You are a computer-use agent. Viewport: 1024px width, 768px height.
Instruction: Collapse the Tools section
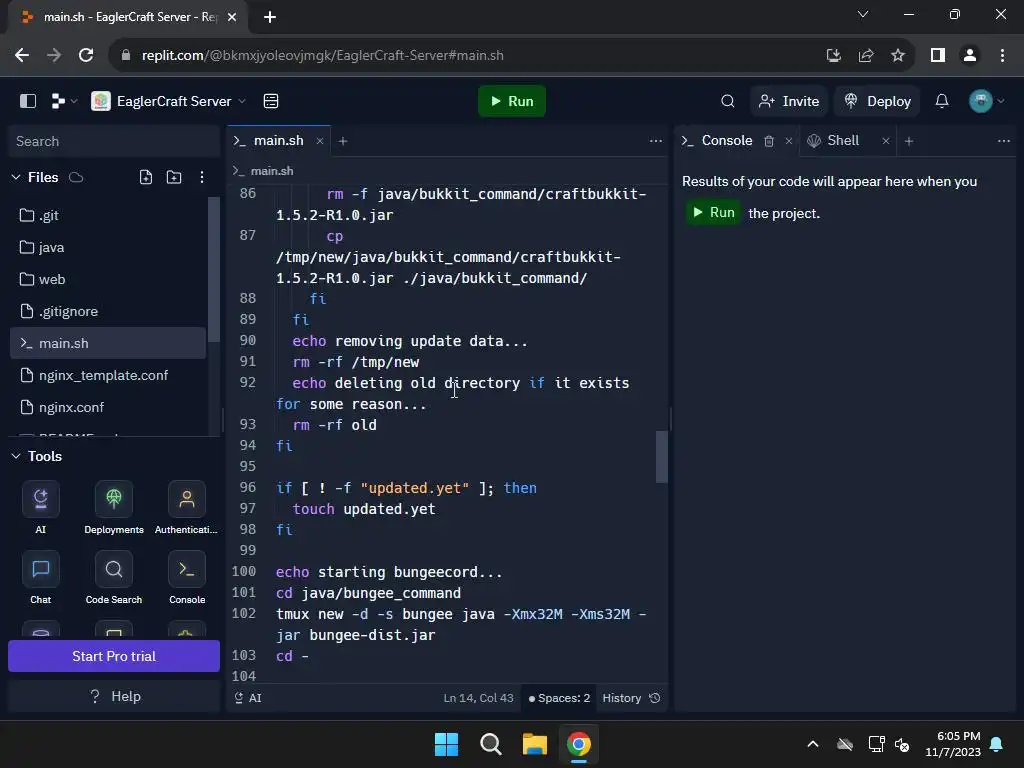[x=16, y=456]
